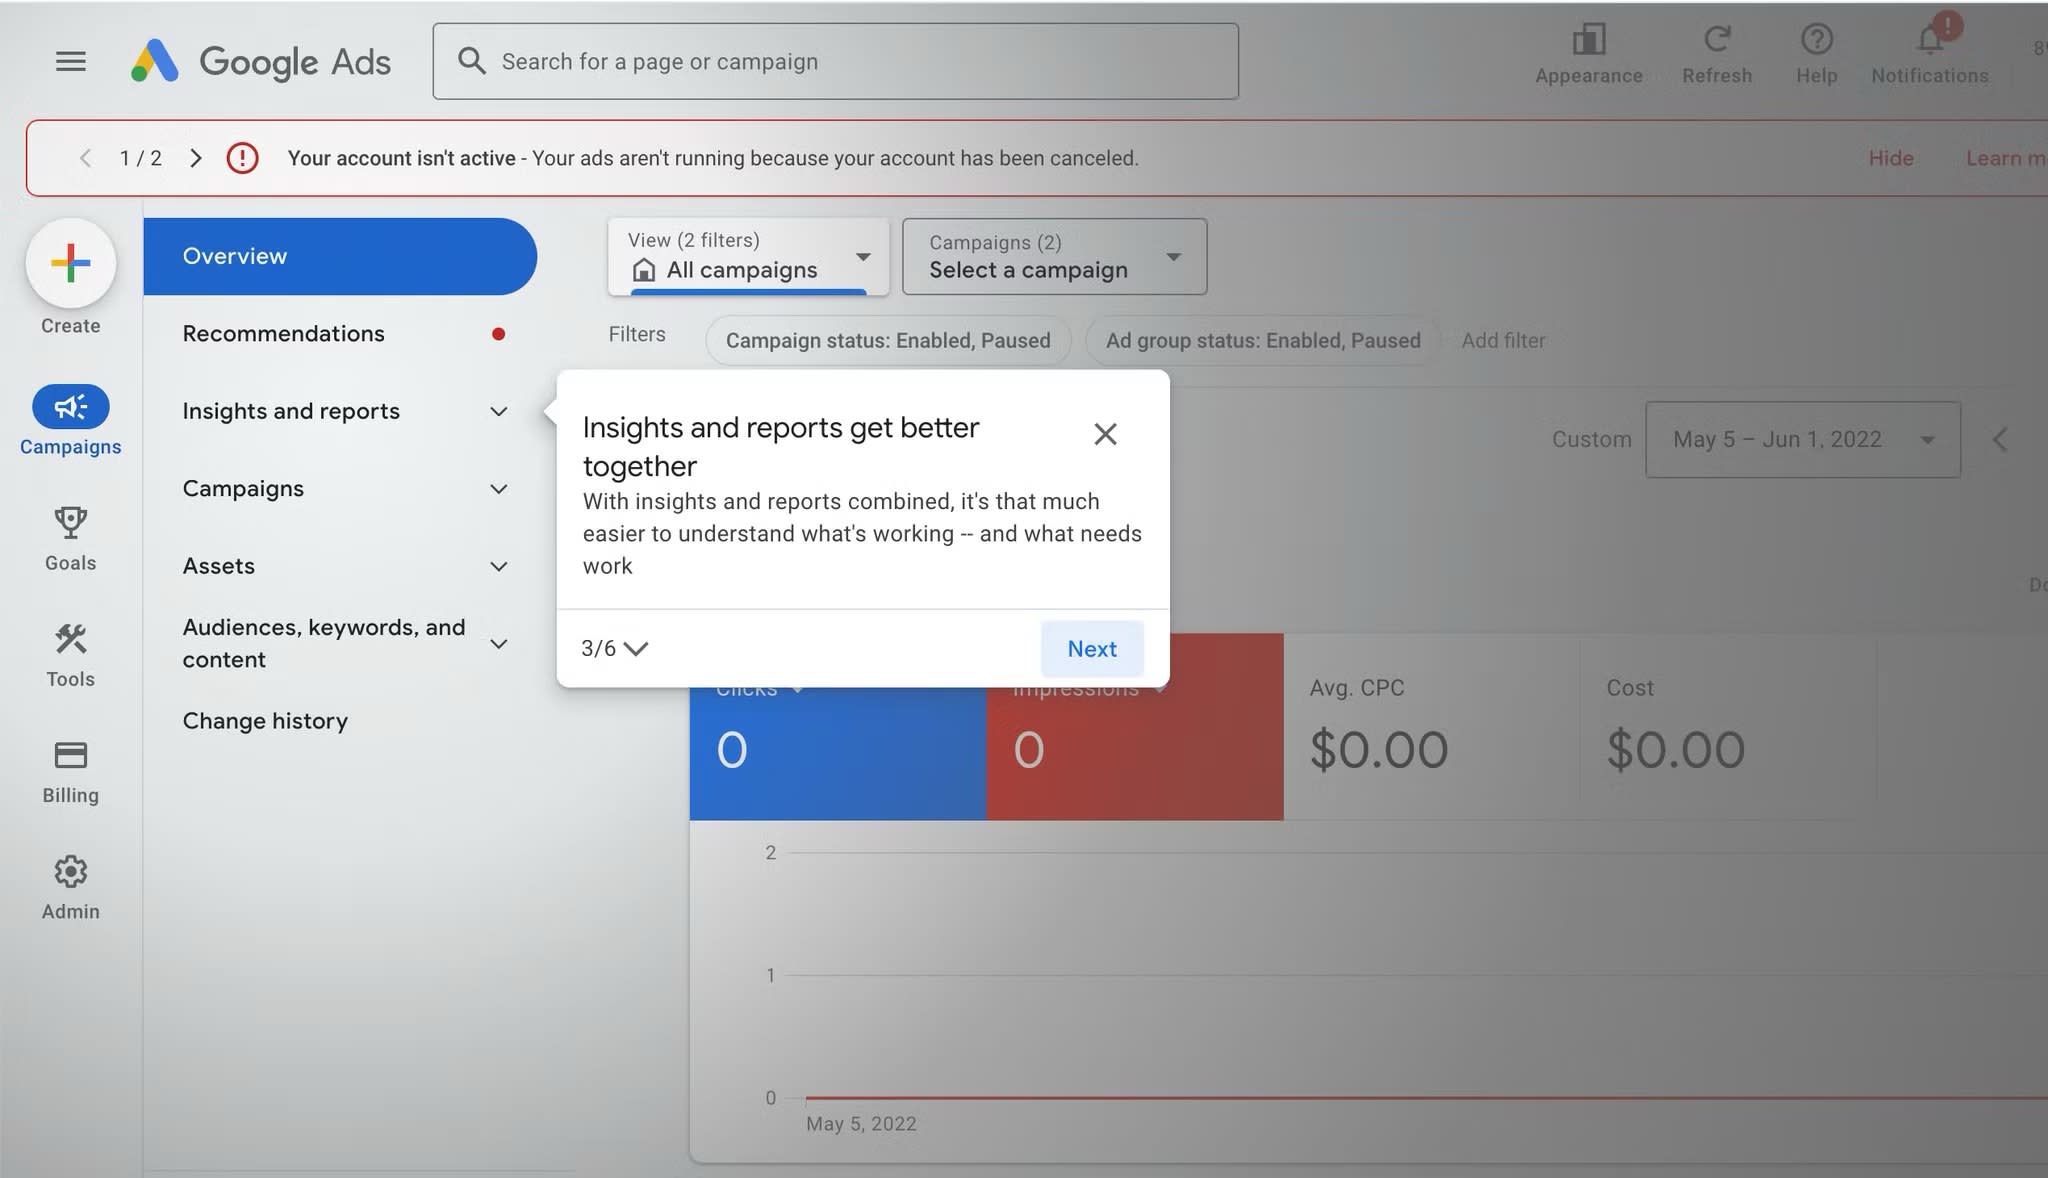Click the Refresh icon
Viewport: 2048px width, 1178px height.
(1716, 41)
